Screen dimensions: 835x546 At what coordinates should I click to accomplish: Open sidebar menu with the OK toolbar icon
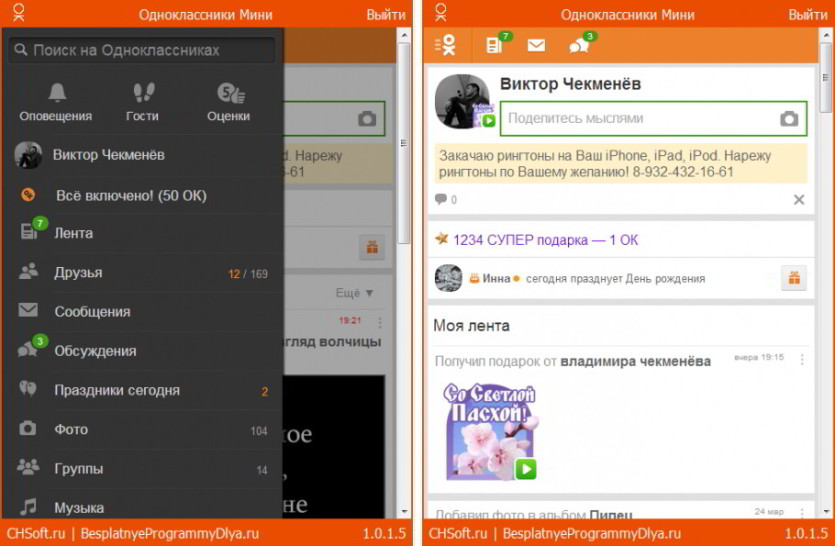pyautogui.click(x=446, y=46)
